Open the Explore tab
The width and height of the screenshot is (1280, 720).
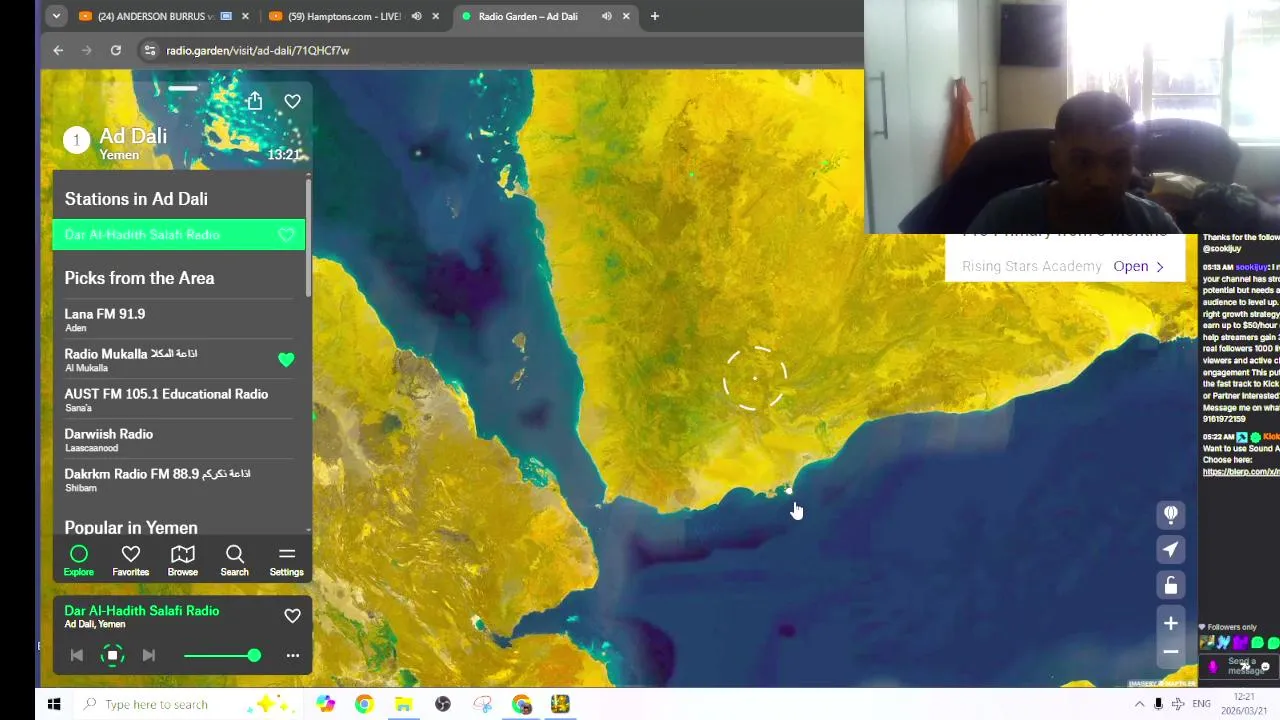click(79, 561)
